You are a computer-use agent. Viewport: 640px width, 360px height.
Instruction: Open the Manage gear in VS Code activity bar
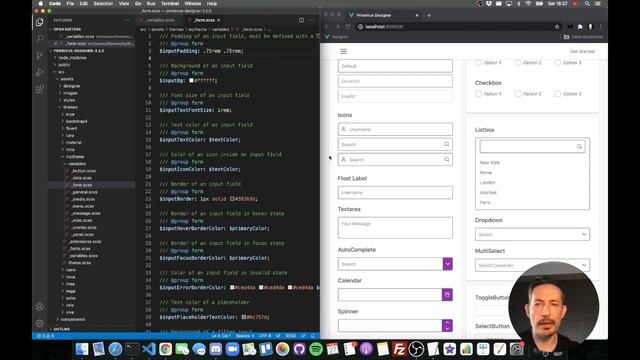(40, 323)
